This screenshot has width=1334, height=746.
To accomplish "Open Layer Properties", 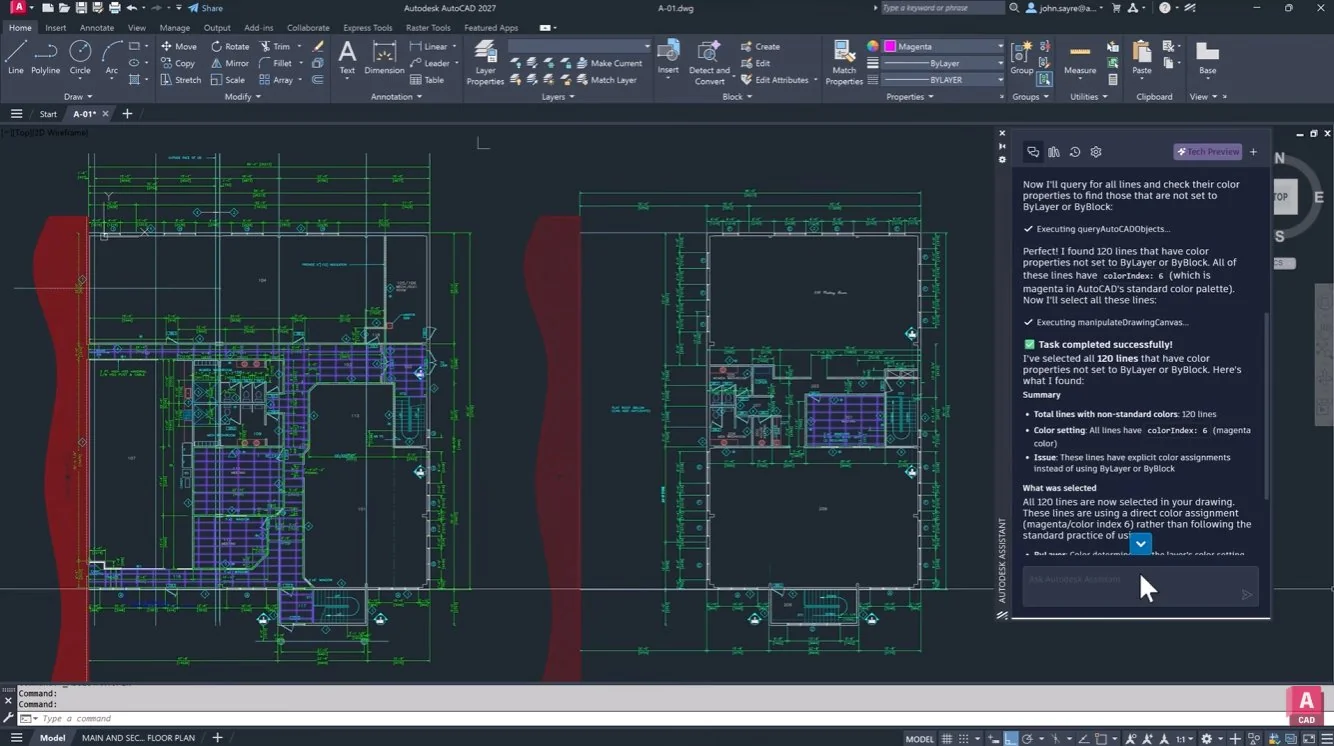I will point(485,63).
